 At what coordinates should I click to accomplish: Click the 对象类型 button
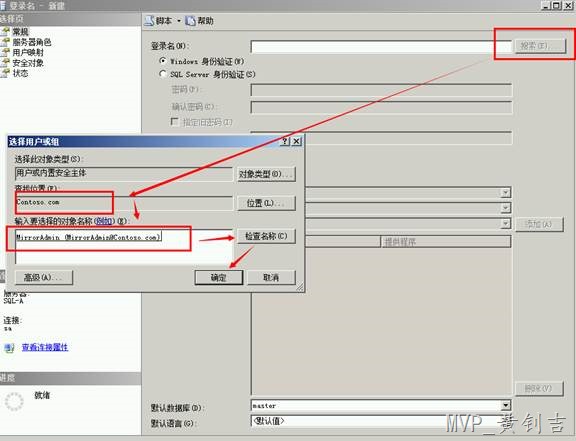[x=266, y=174]
